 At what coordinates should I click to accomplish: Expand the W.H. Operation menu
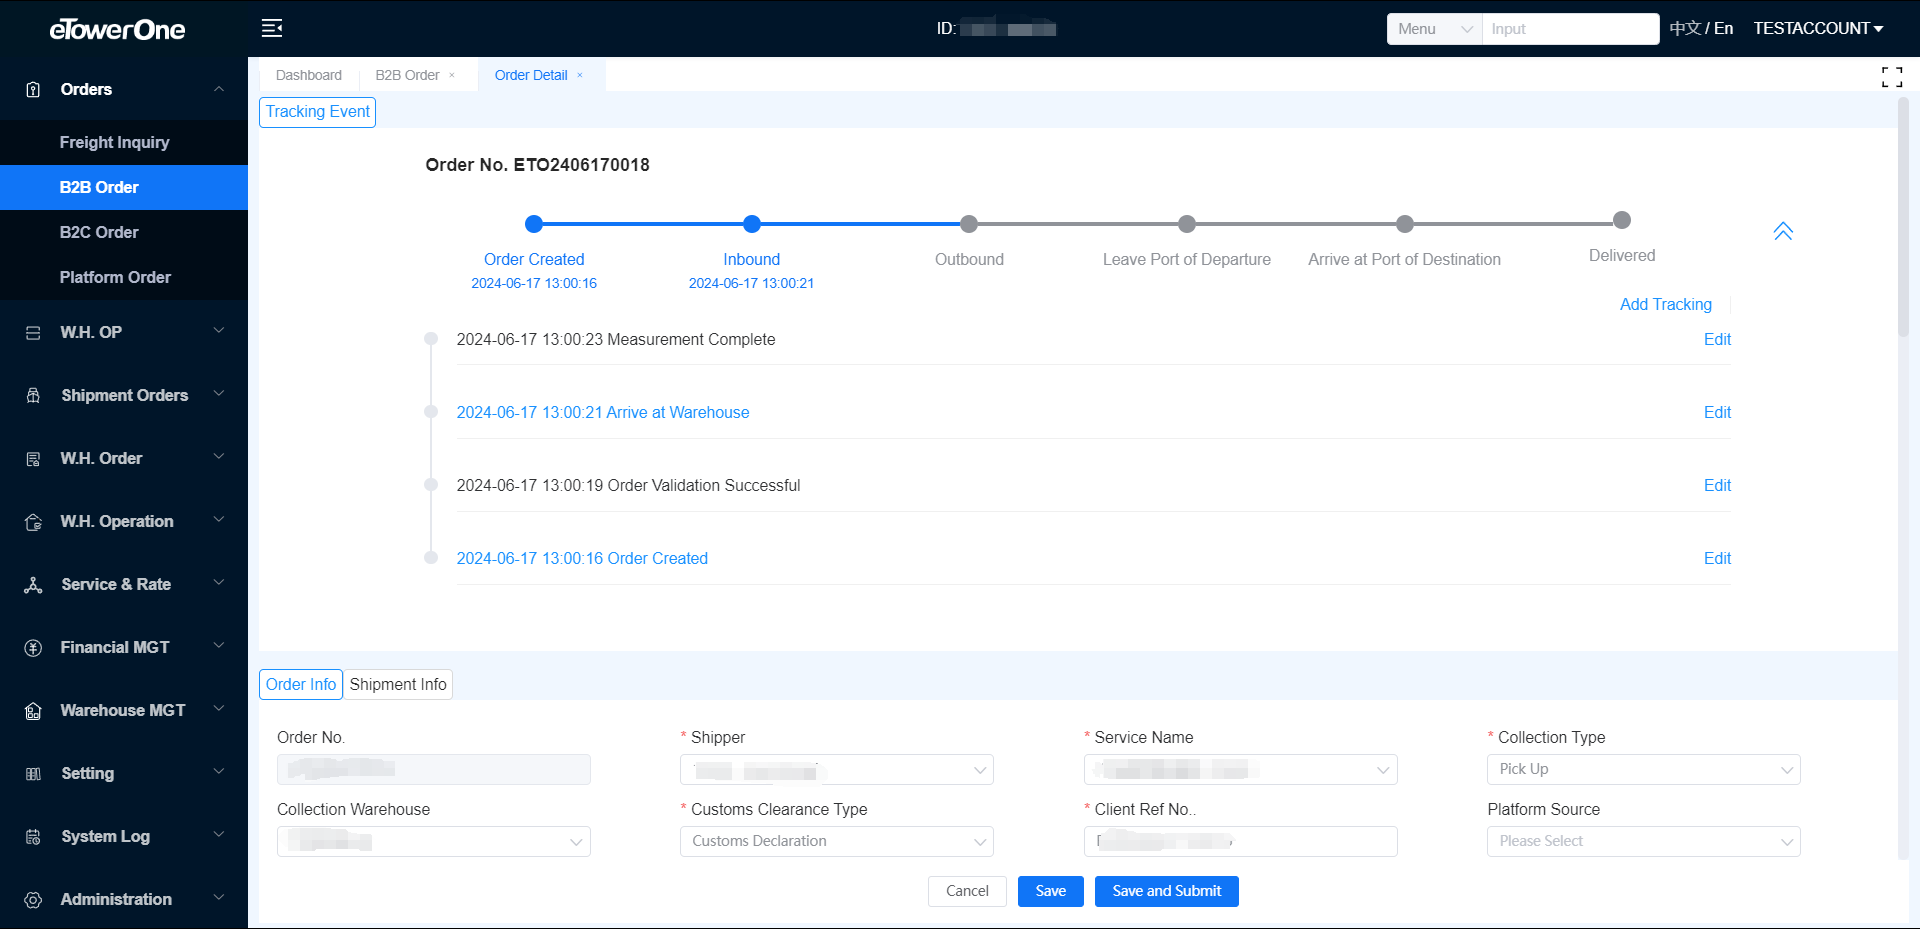pos(218,520)
